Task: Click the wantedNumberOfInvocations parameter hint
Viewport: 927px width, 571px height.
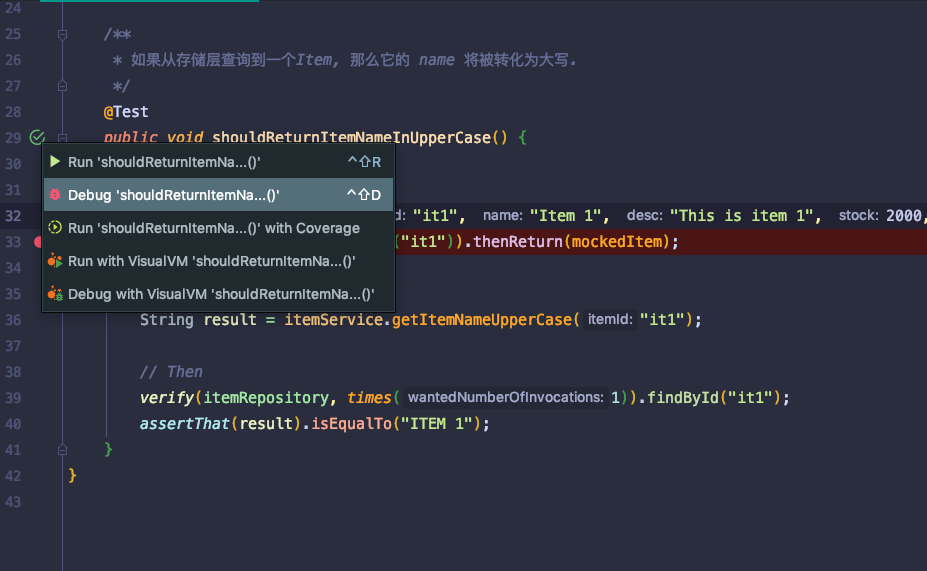Action: (x=506, y=397)
